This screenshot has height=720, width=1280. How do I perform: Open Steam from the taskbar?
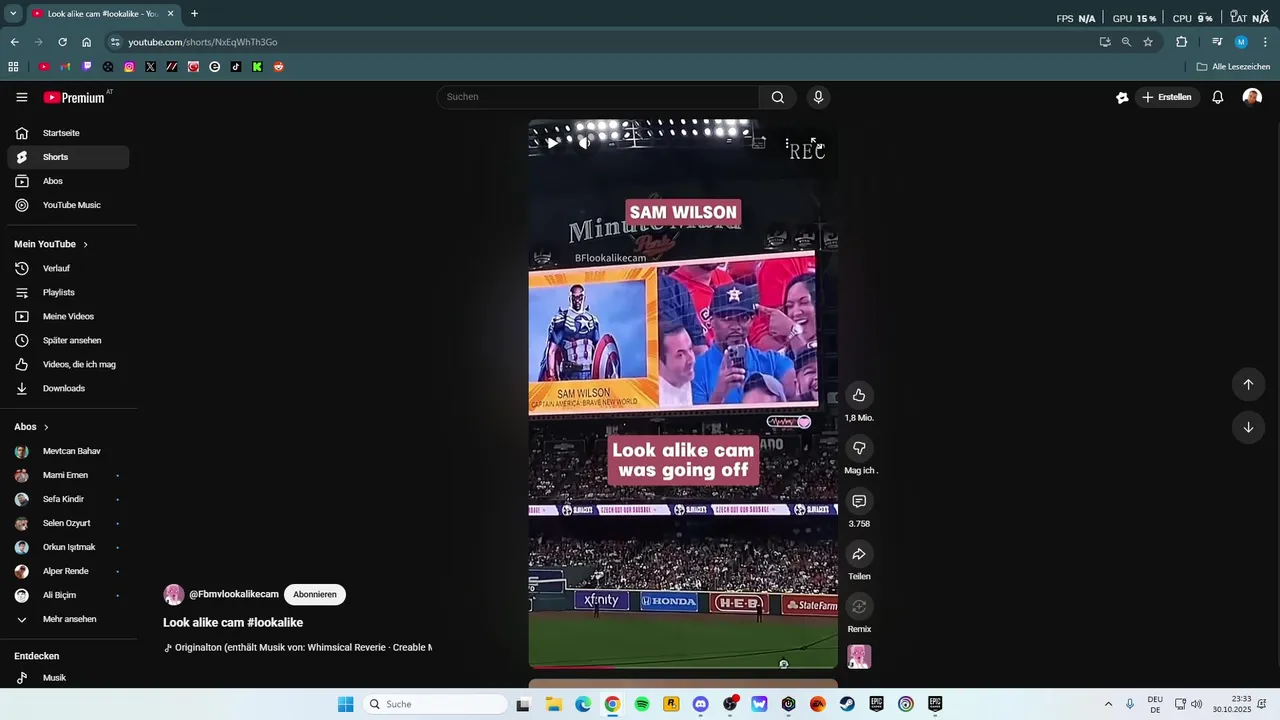tap(847, 704)
